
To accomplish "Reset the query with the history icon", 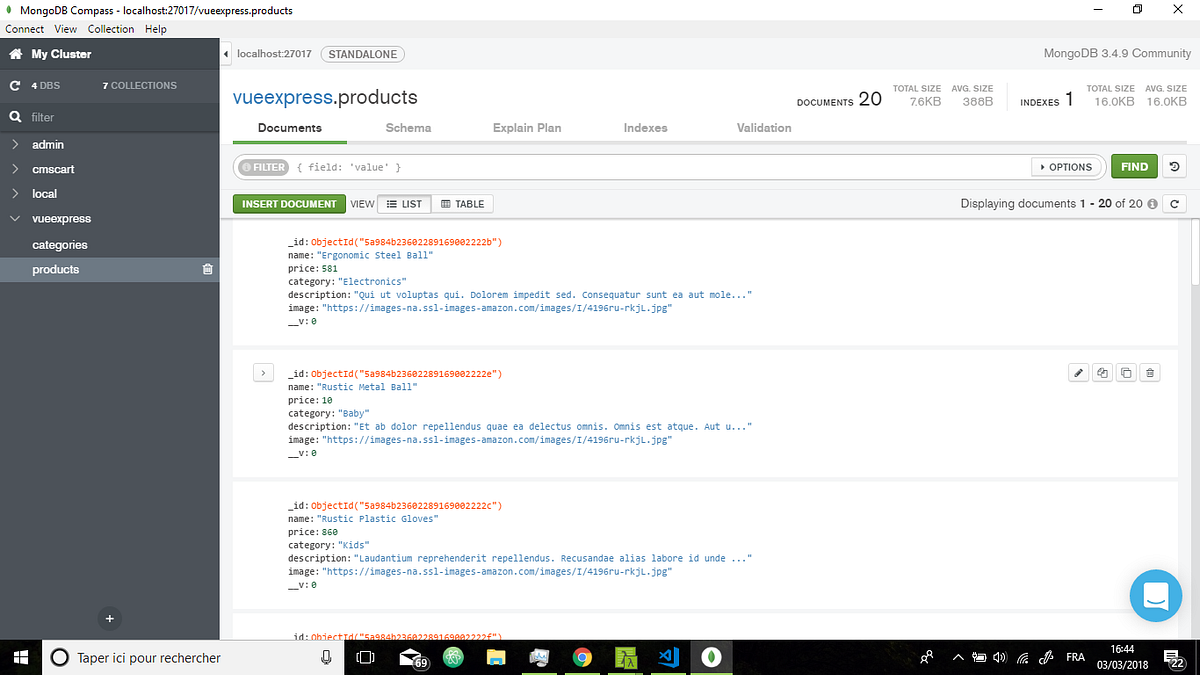I will click(1173, 166).
